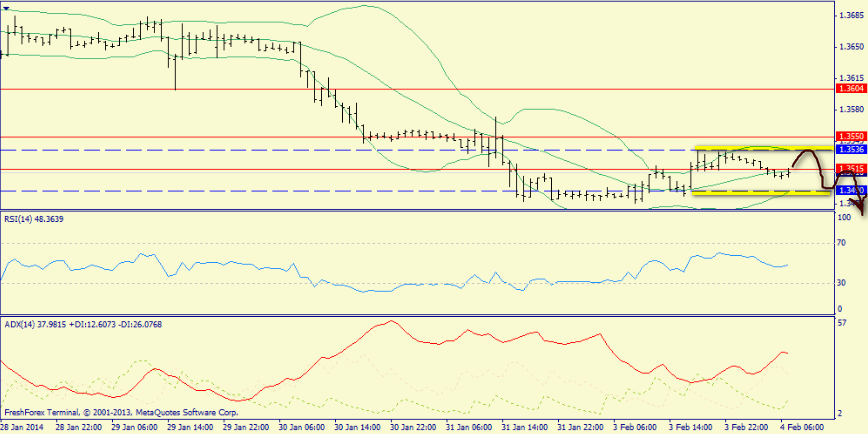
Task: Click the 1.3615 value on price scale
Action: click(851, 78)
